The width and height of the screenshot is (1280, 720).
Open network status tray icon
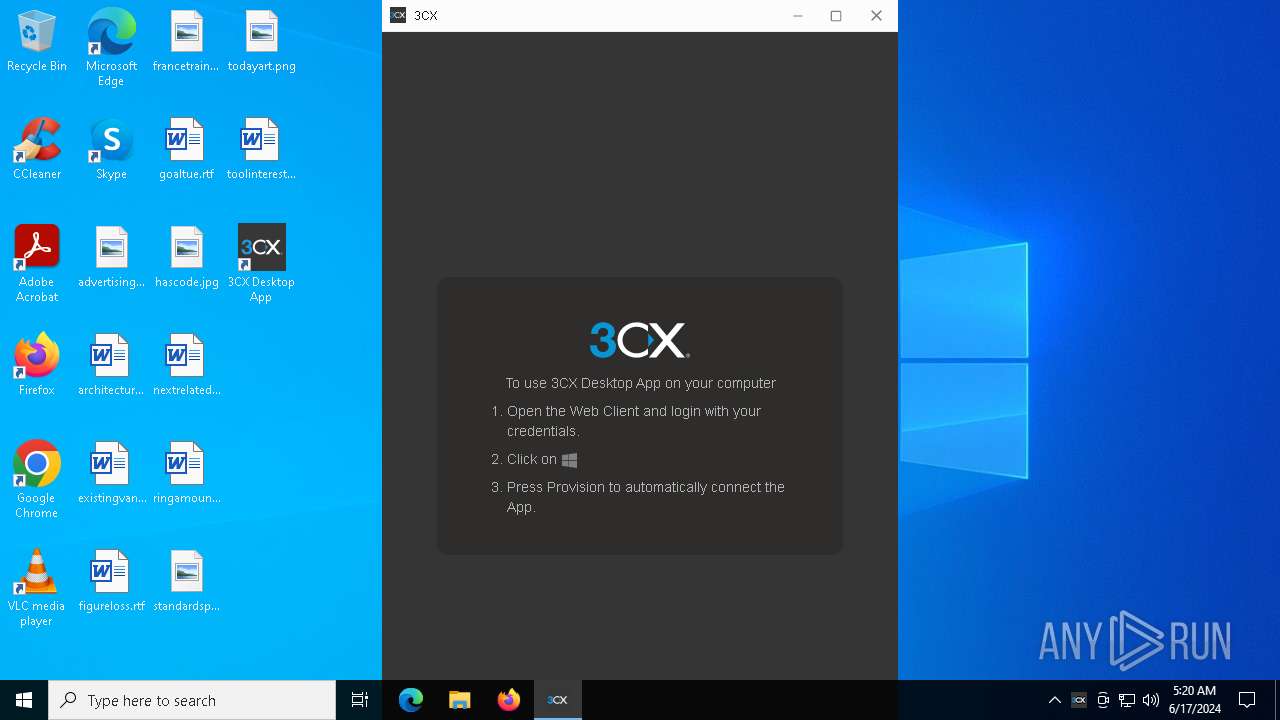(1127, 700)
